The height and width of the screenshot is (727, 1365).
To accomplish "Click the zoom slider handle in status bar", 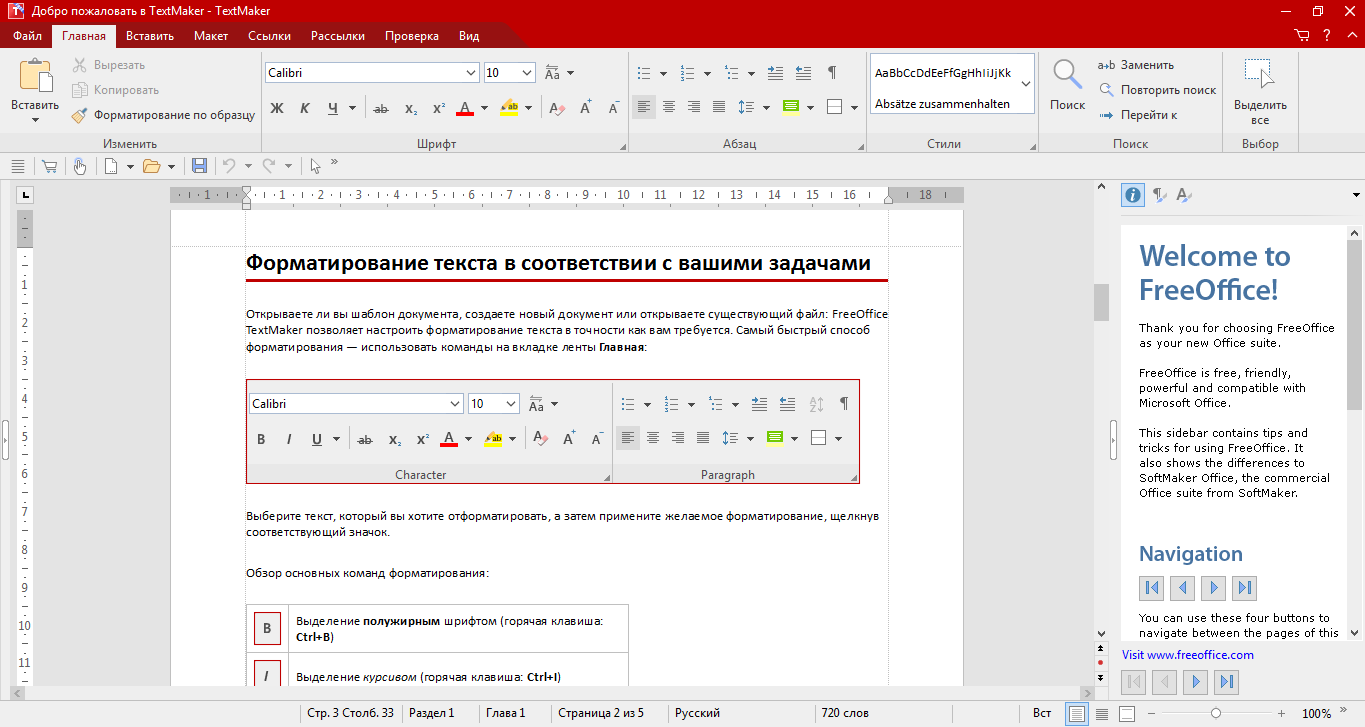I will coord(1215,713).
